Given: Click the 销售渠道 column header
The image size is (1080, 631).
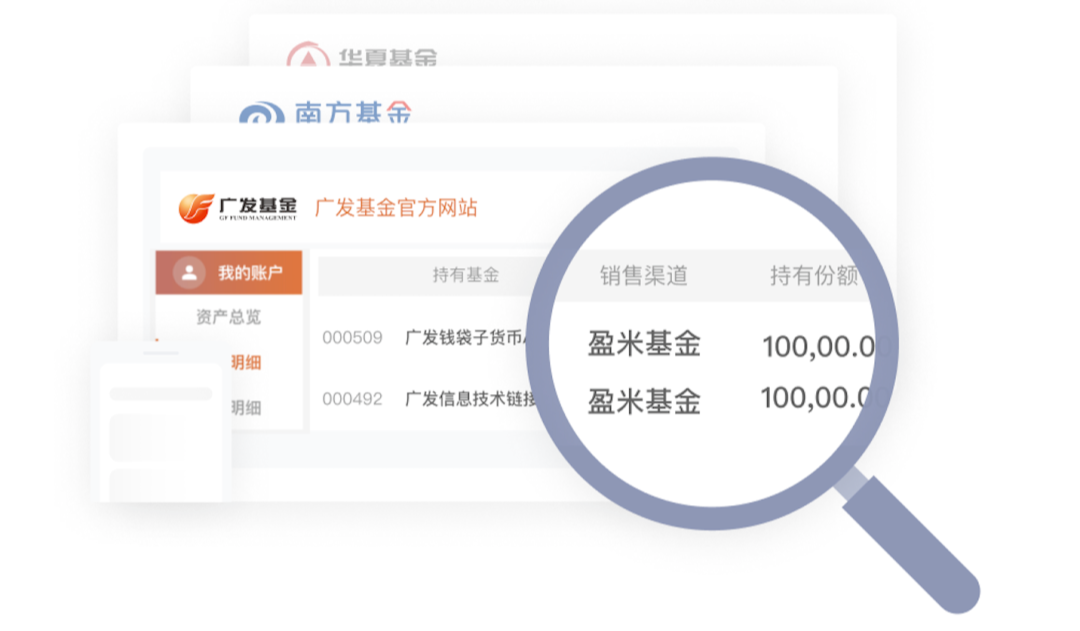Looking at the screenshot, I should pos(643,276).
